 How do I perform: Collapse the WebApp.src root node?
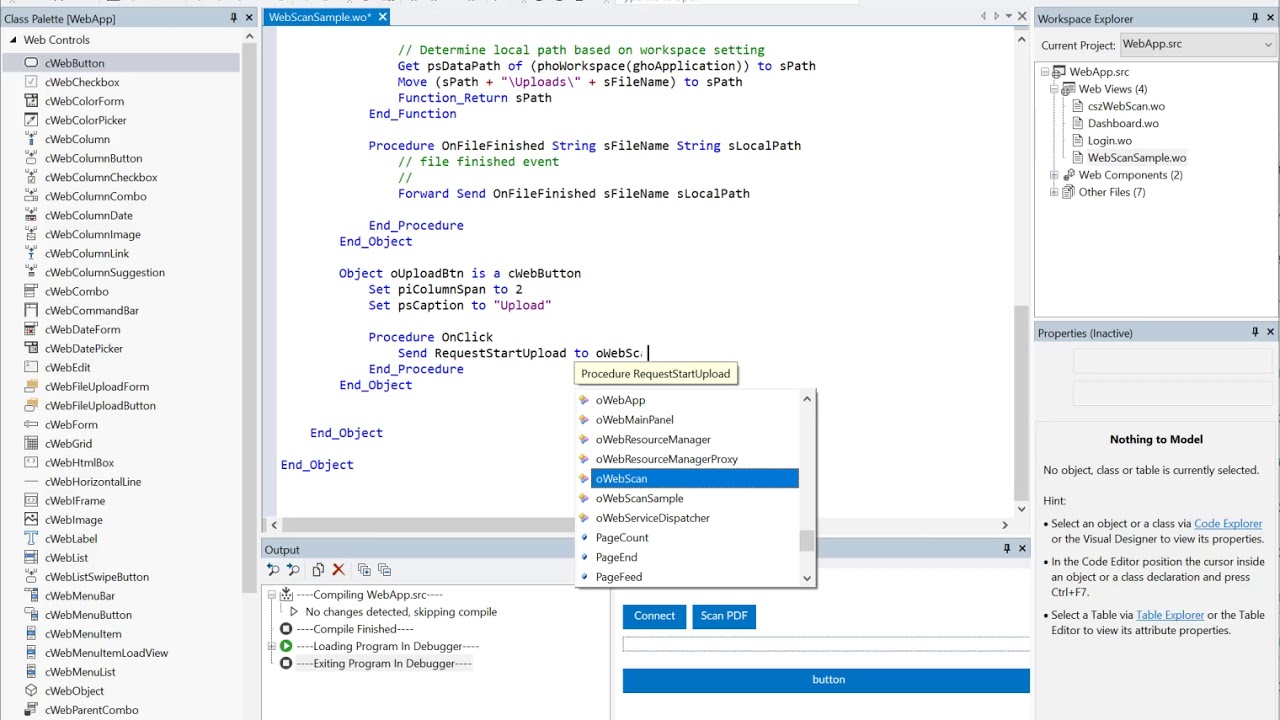tap(1045, 72)
